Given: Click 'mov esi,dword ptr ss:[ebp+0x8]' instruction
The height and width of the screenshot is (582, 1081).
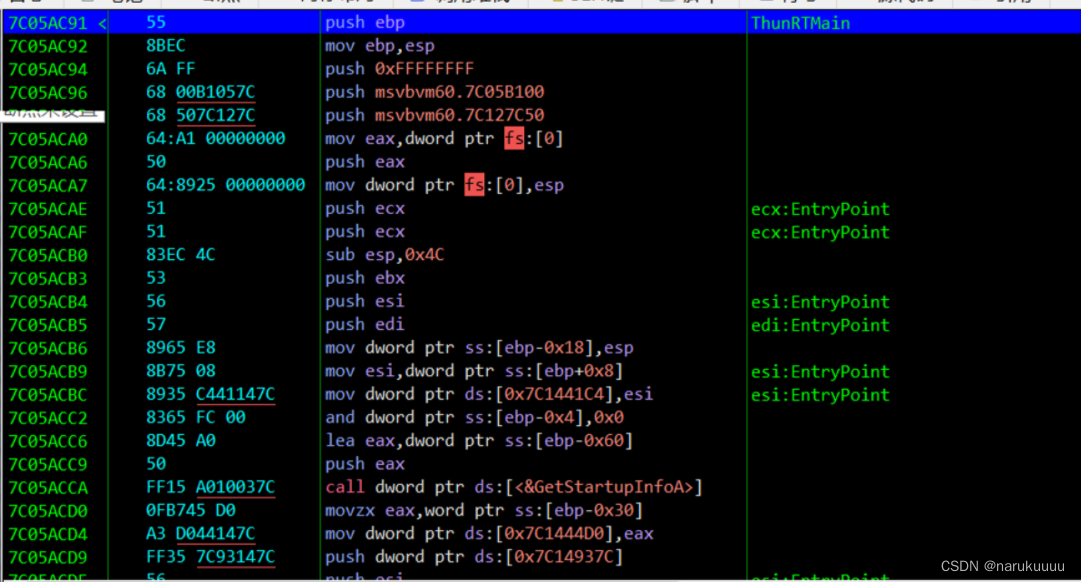Looking at the screenshot, I should click(x=474, y=372).
